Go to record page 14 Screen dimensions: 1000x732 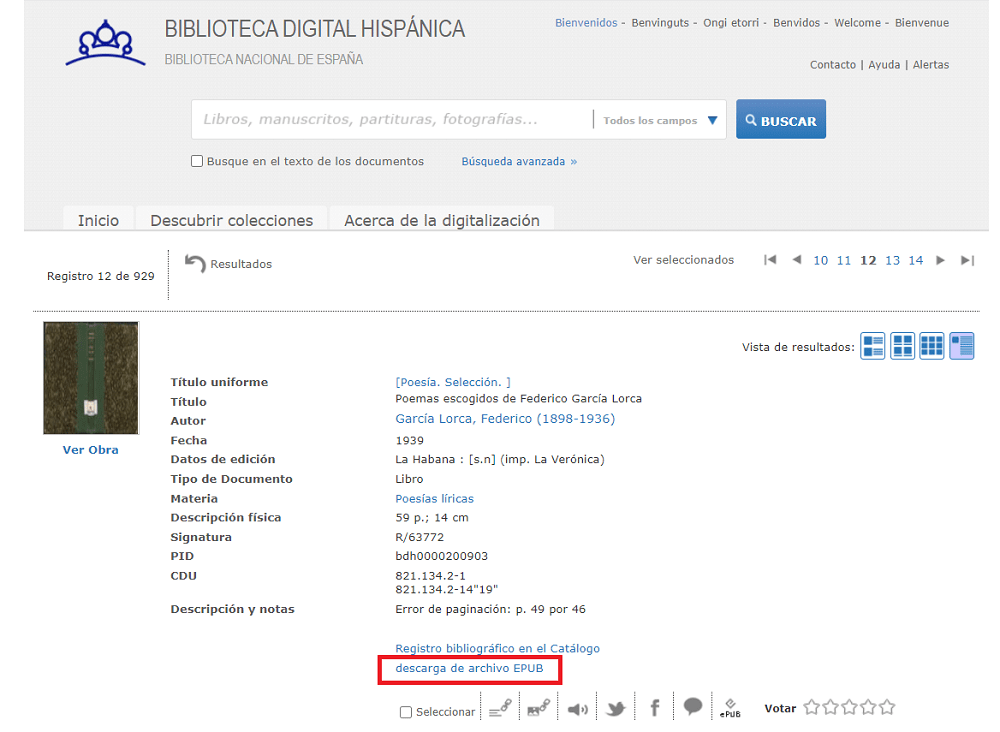(916, 260)
